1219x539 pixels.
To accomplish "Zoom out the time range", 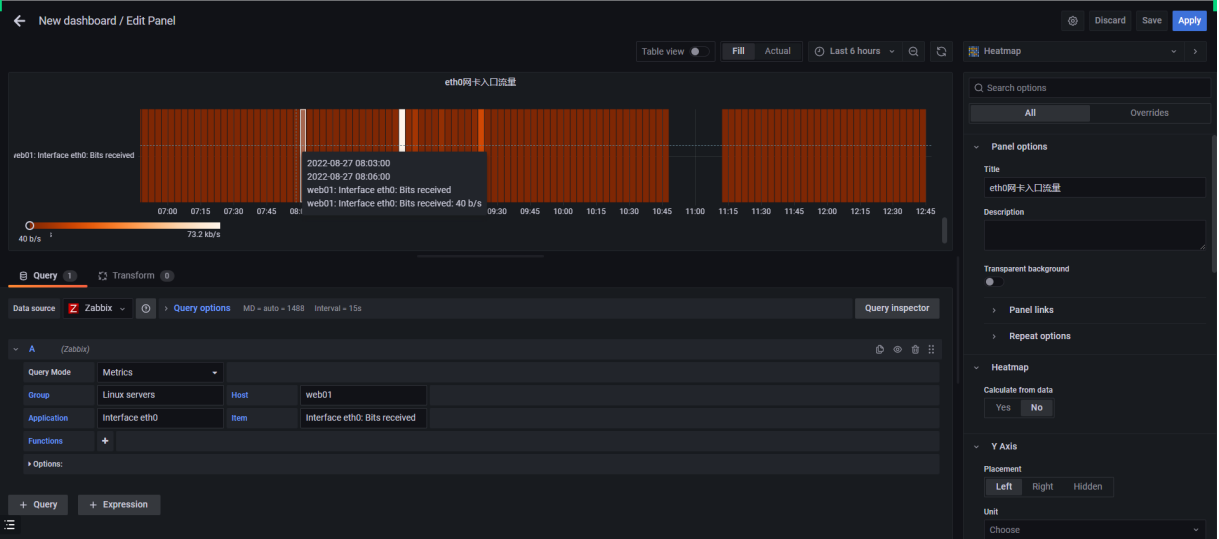I will point(914,51).
